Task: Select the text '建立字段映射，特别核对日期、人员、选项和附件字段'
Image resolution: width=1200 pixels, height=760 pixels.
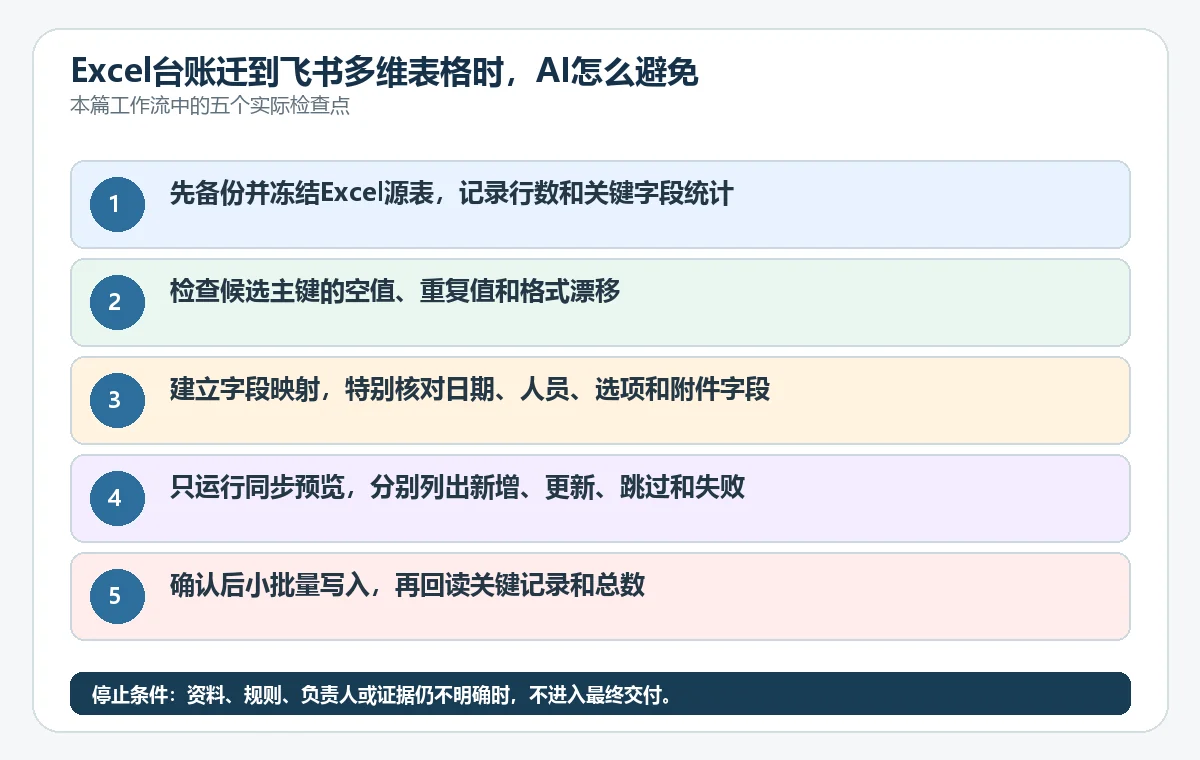Action: [470, 390]
